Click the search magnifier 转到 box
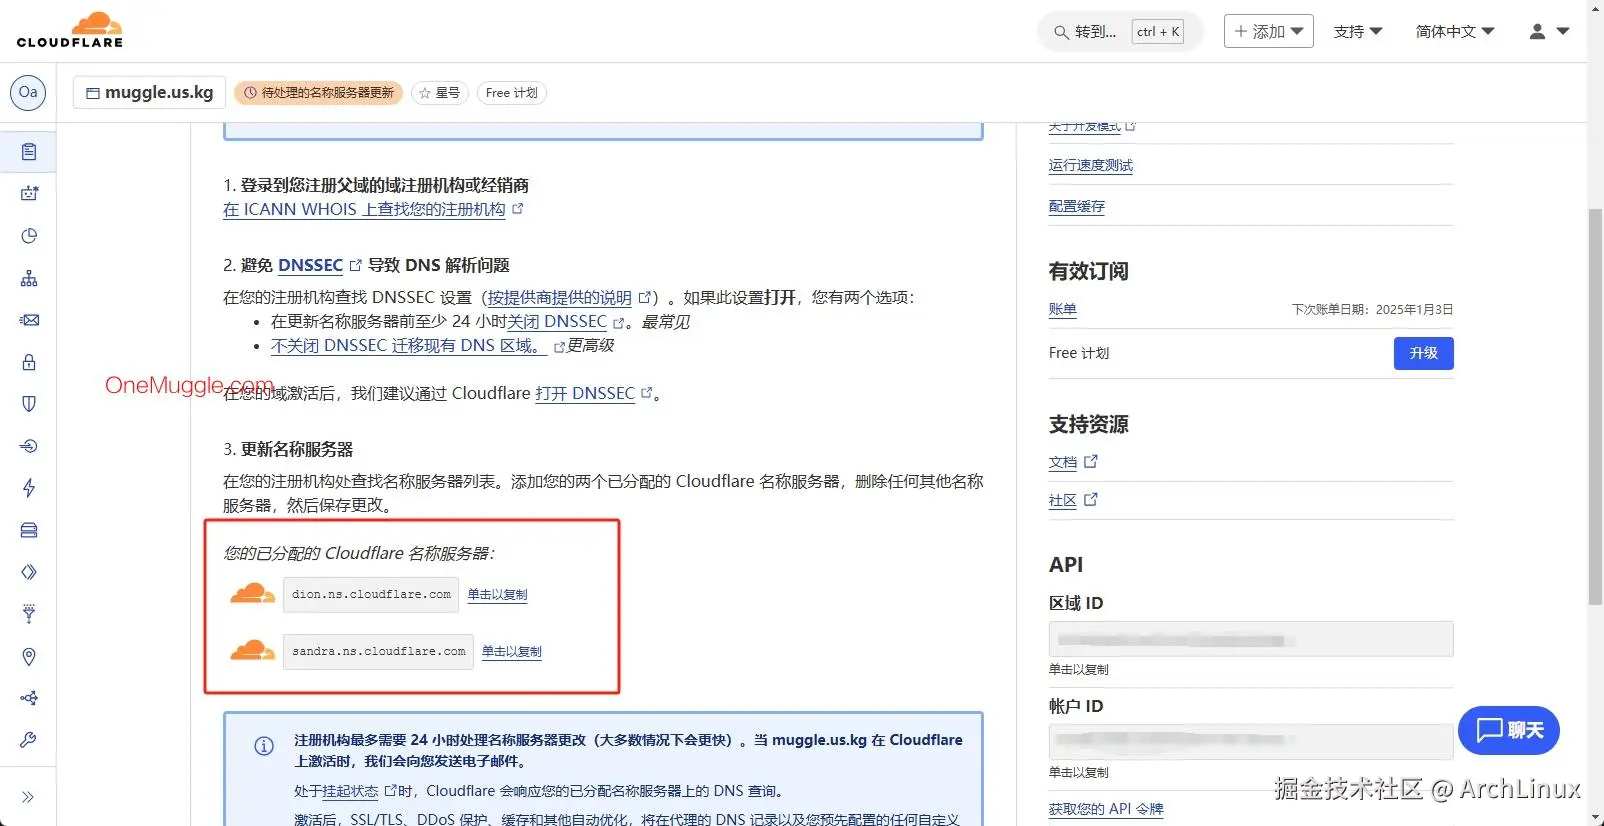 point(1119,31)
